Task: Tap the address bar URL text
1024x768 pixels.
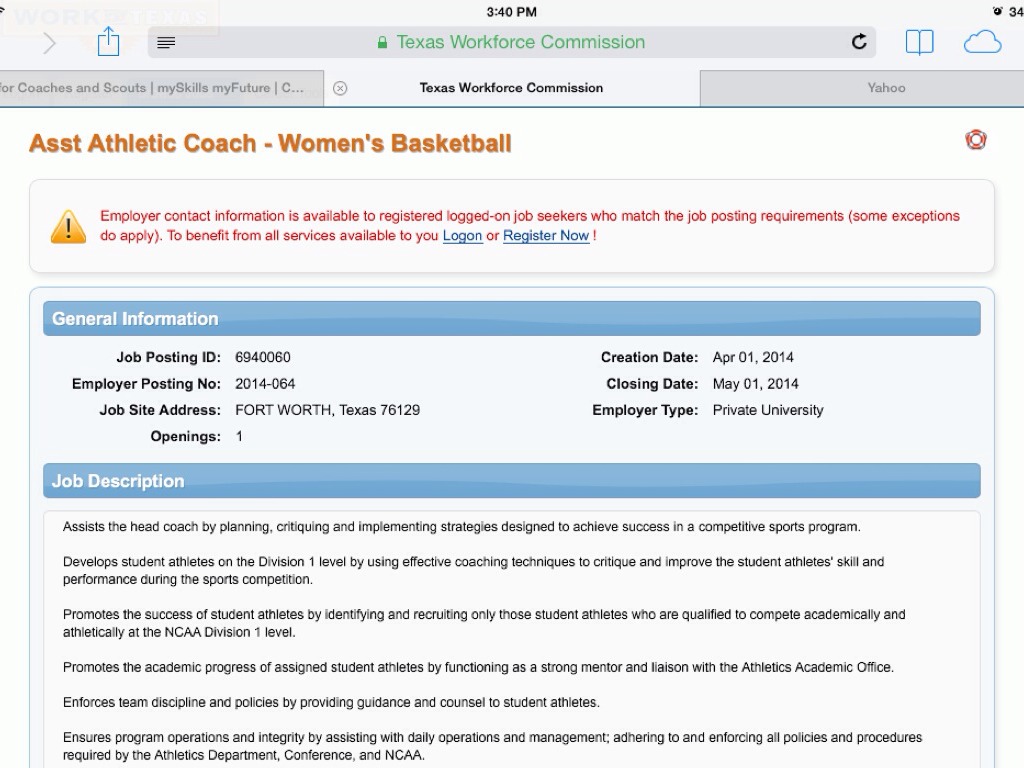Action: pyautogui.click(x=520, y=42)
